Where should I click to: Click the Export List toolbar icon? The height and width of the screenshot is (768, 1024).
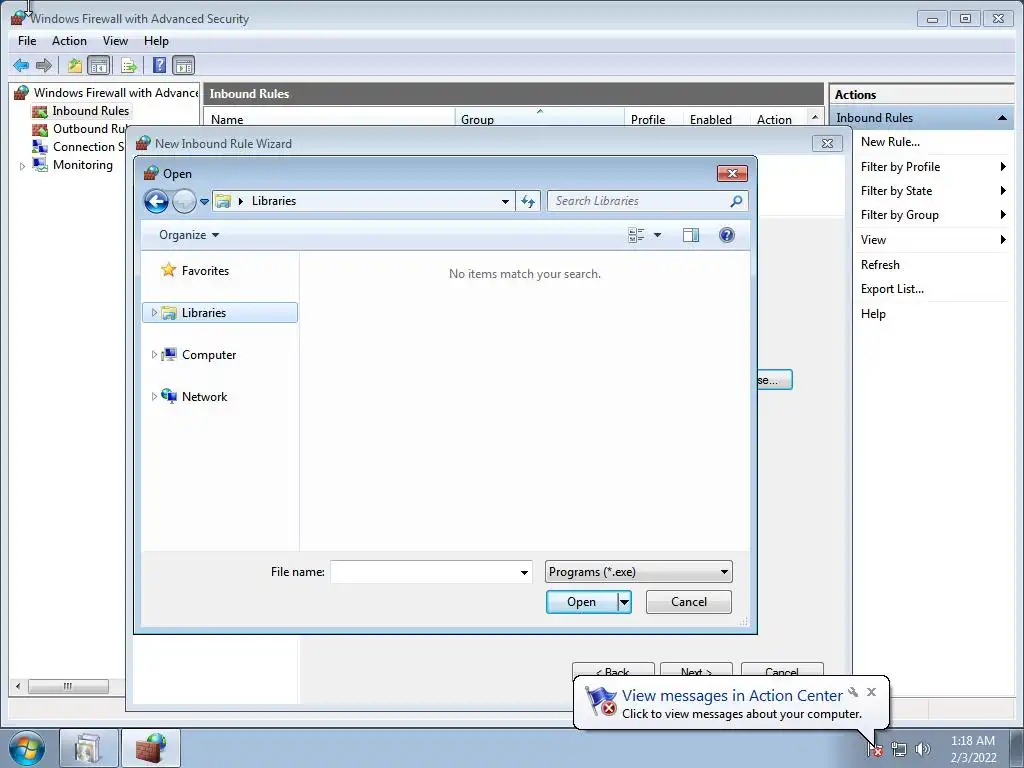pos(129,65)
